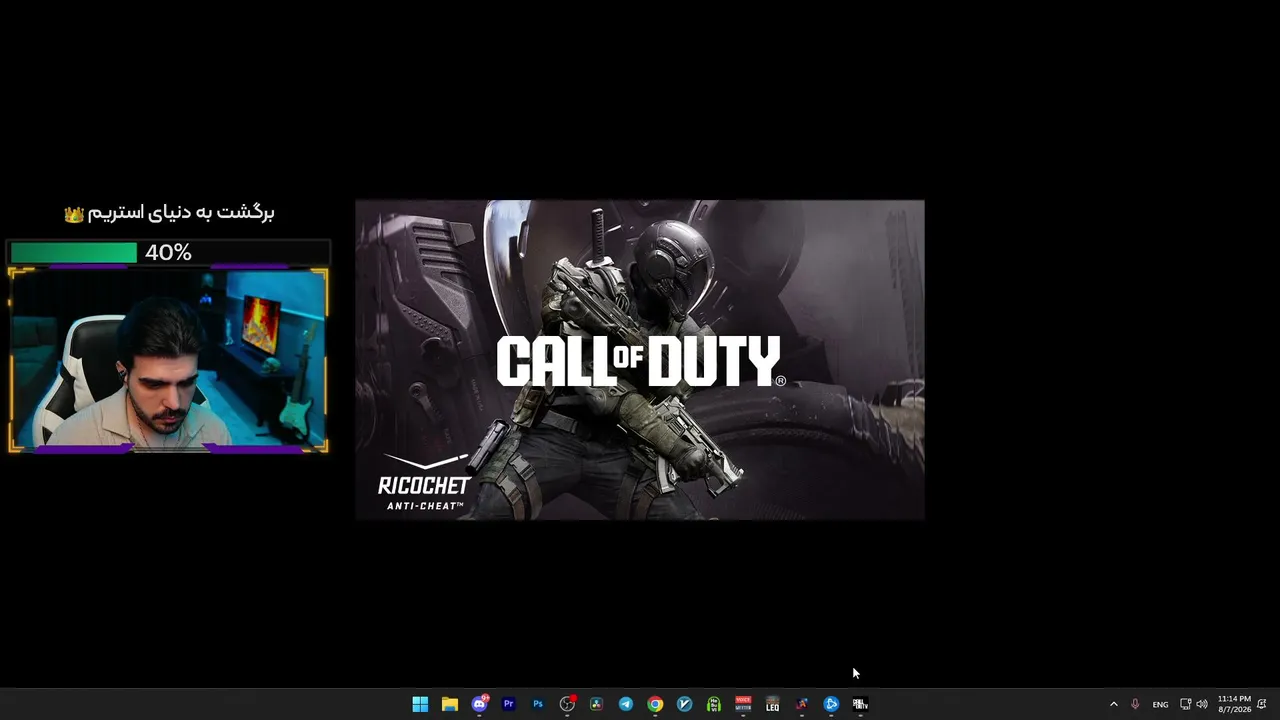Open the volume control tray icon
Viewport: 1280px width, 720px height.
1201,704
